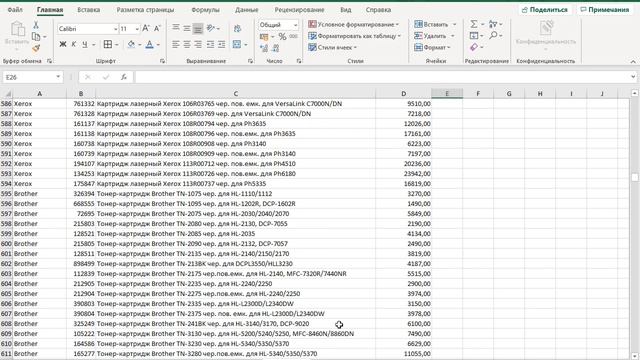
Task: Apply Comma Style 000 format
Action: (293, 36)
